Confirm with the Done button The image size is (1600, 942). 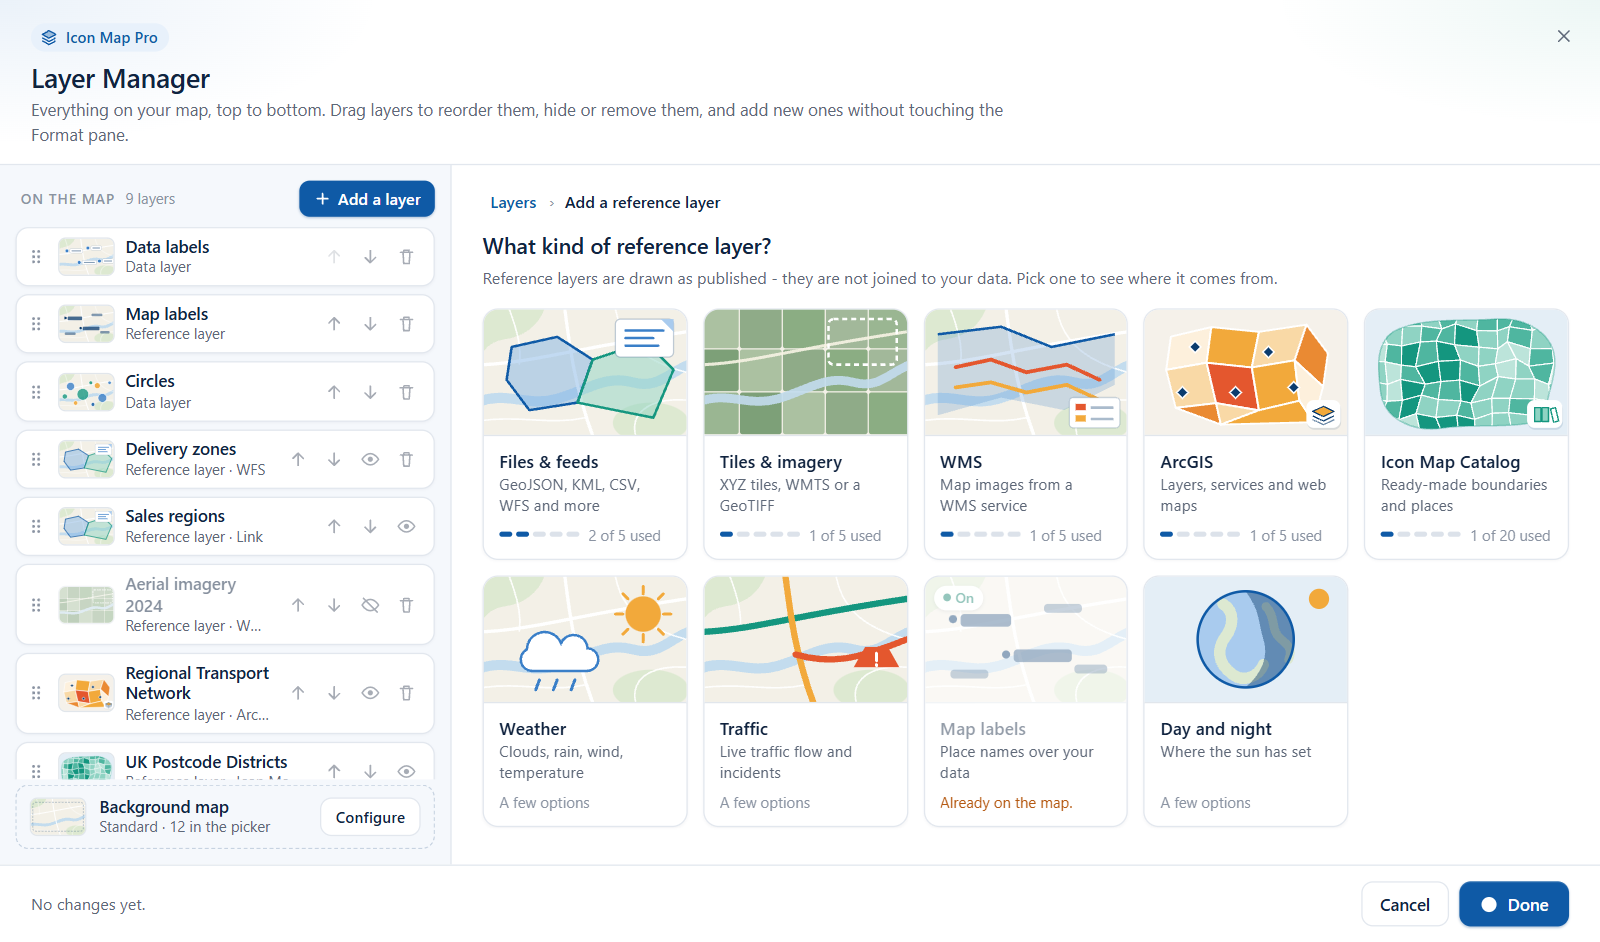click(1513, 904)
